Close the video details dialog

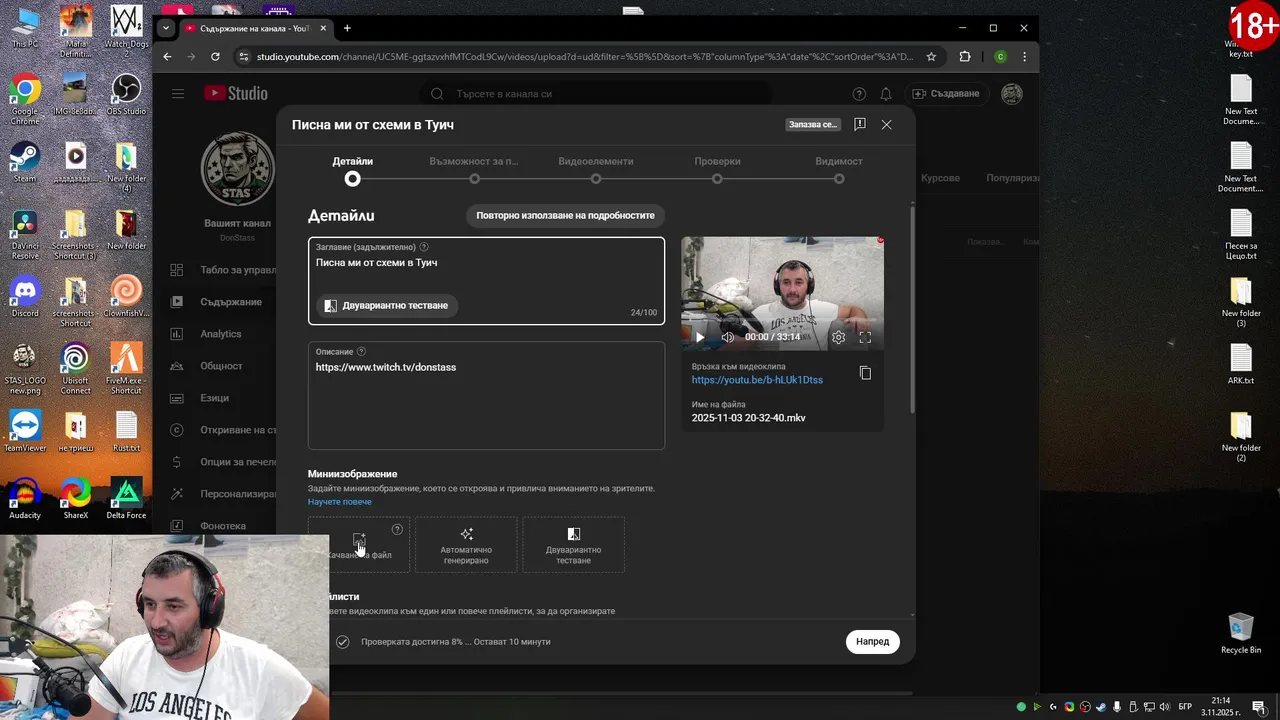[886, 124]
